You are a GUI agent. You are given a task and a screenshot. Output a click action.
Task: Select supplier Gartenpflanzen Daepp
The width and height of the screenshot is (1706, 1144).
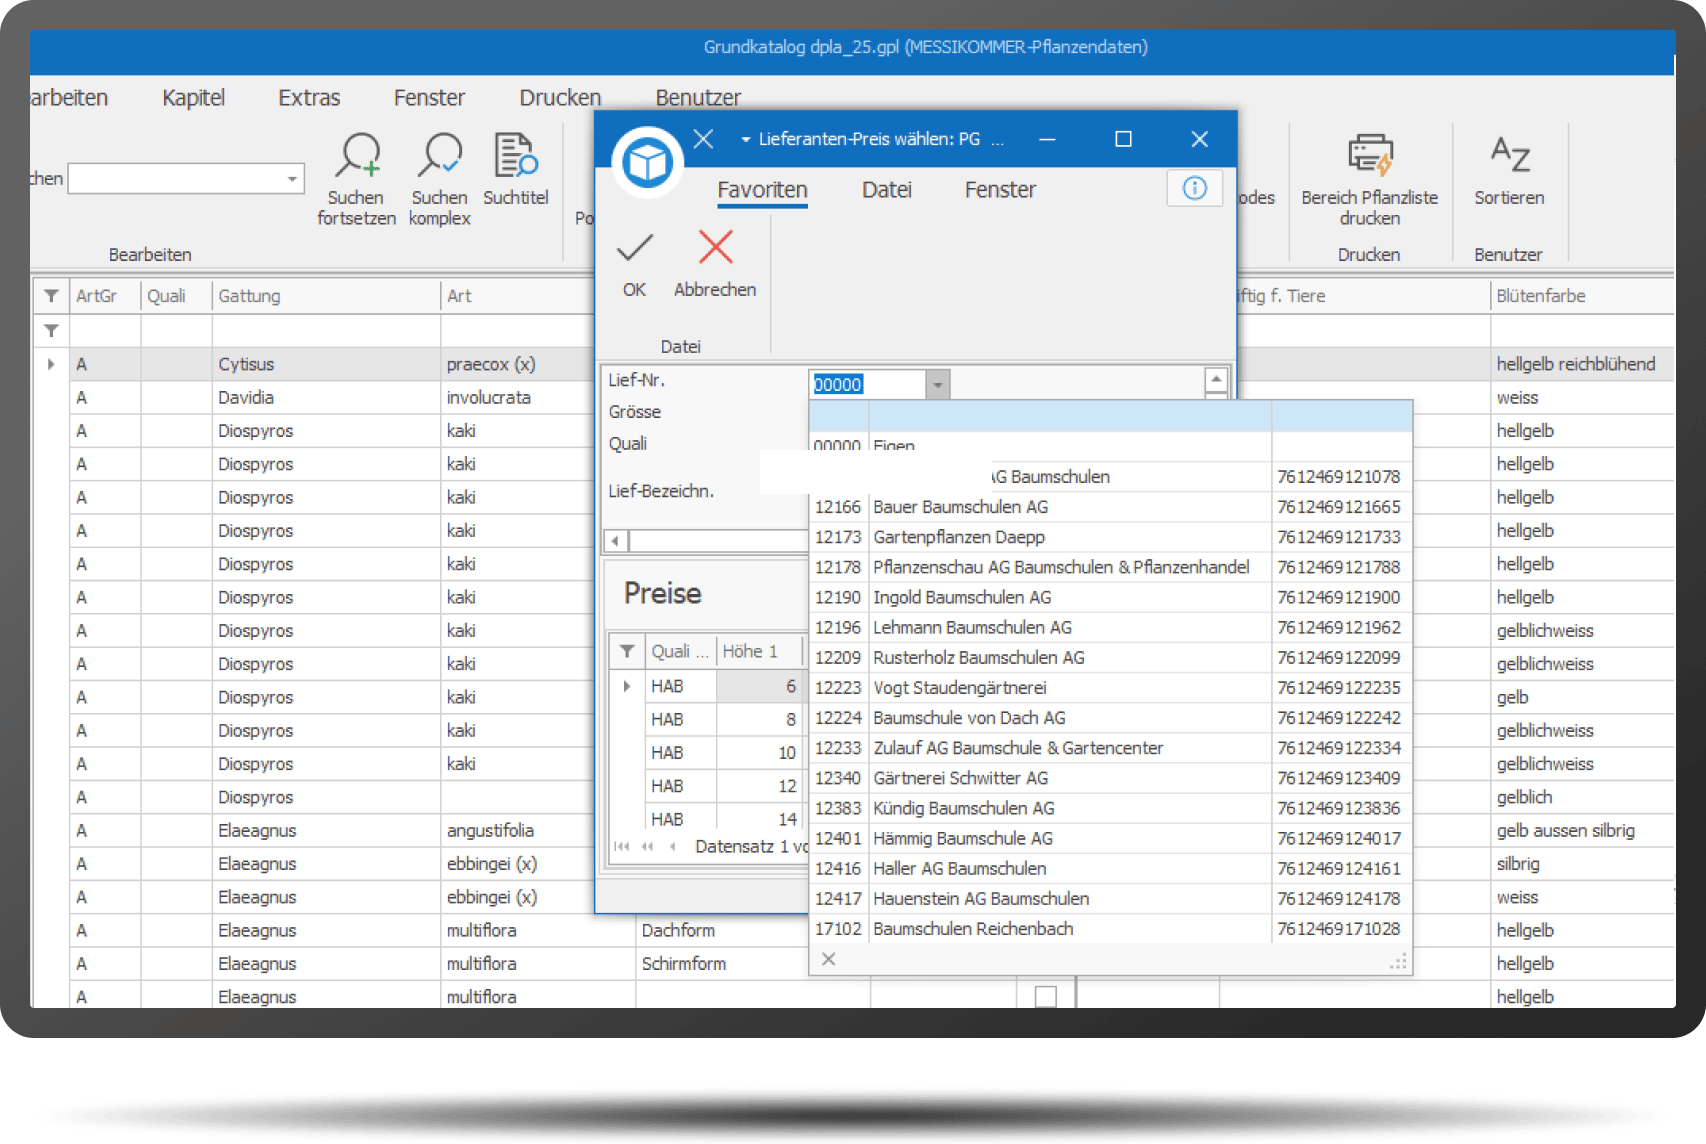pos(1109,537)
